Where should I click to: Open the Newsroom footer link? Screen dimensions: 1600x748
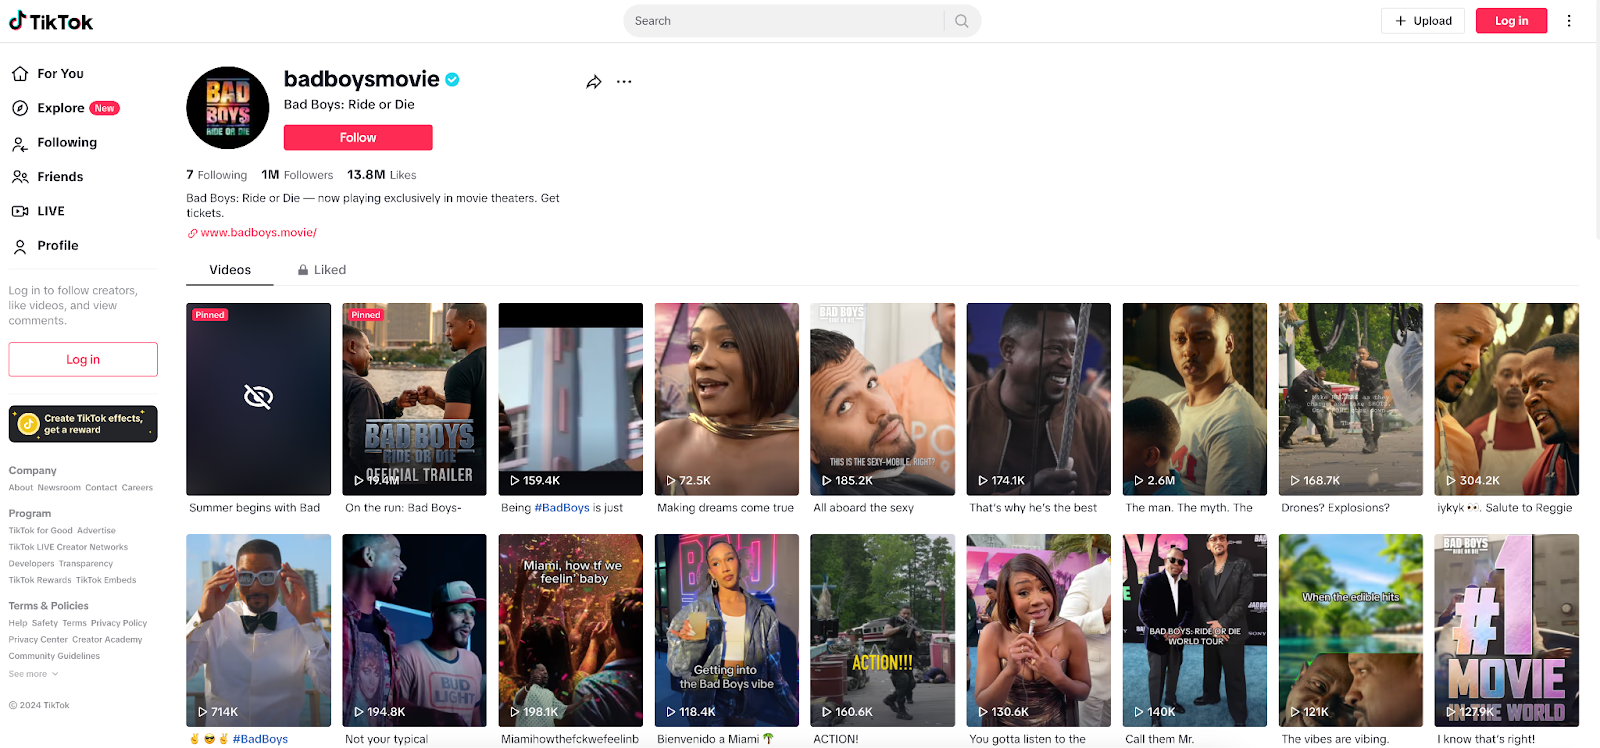59,488
